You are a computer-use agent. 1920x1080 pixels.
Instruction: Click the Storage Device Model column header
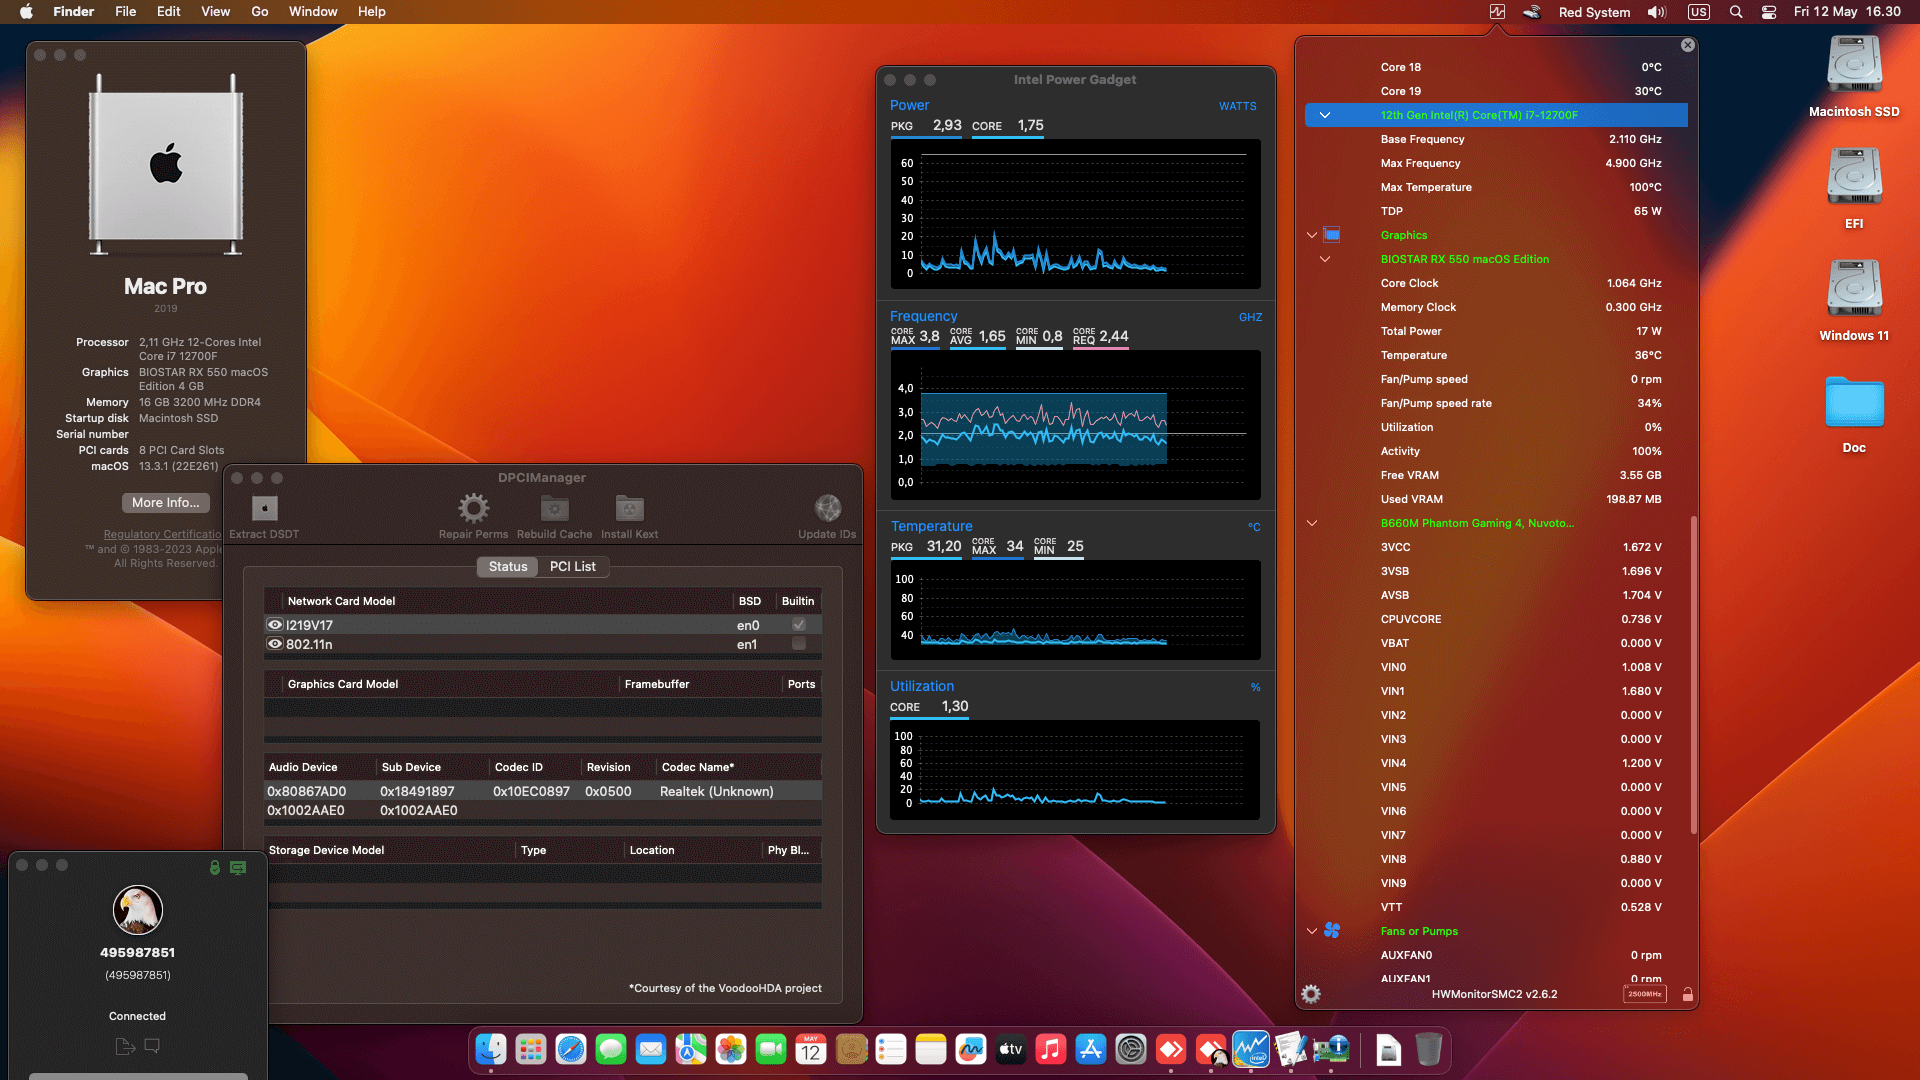(390, 850)
